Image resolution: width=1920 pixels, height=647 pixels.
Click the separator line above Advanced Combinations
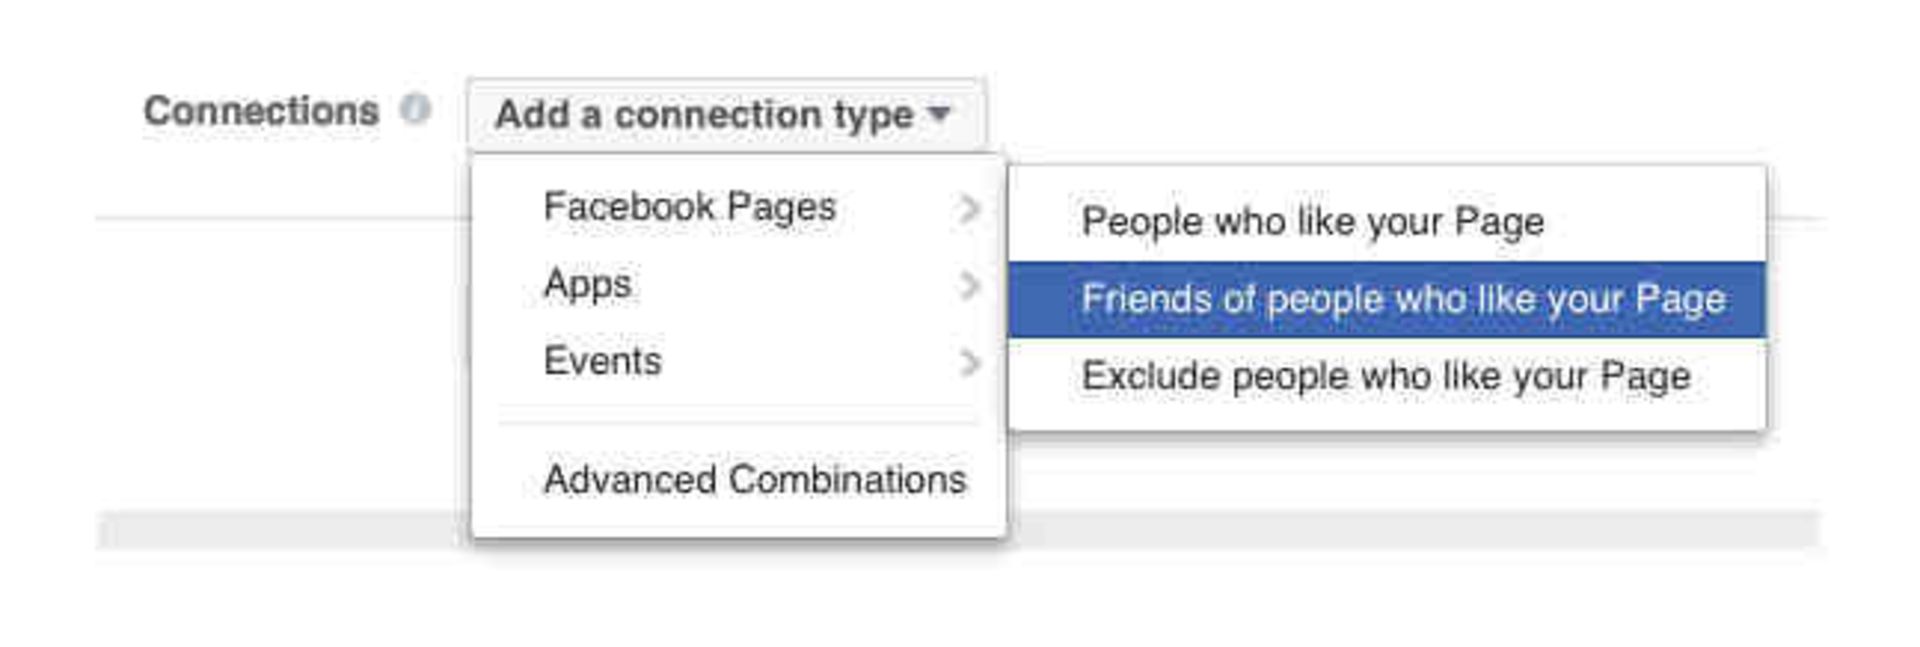click(x=738, y=423)
